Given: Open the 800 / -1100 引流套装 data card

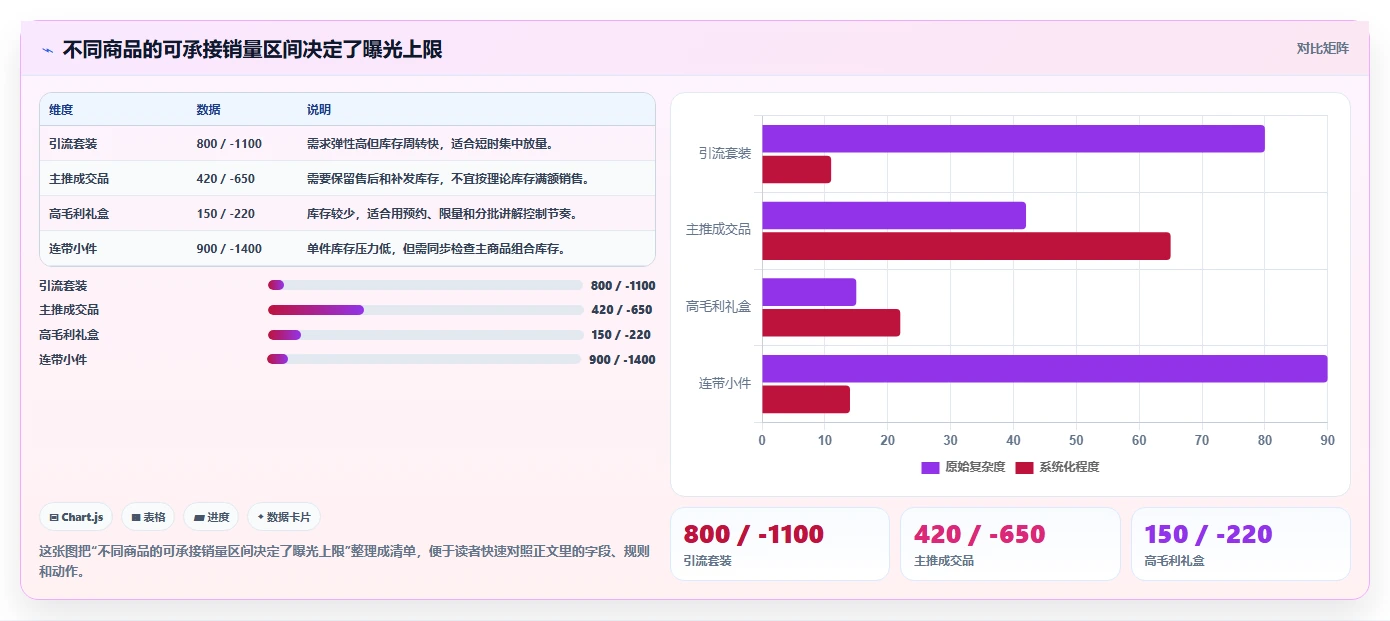Looking at the screenshot, I should tap(780, 544).
